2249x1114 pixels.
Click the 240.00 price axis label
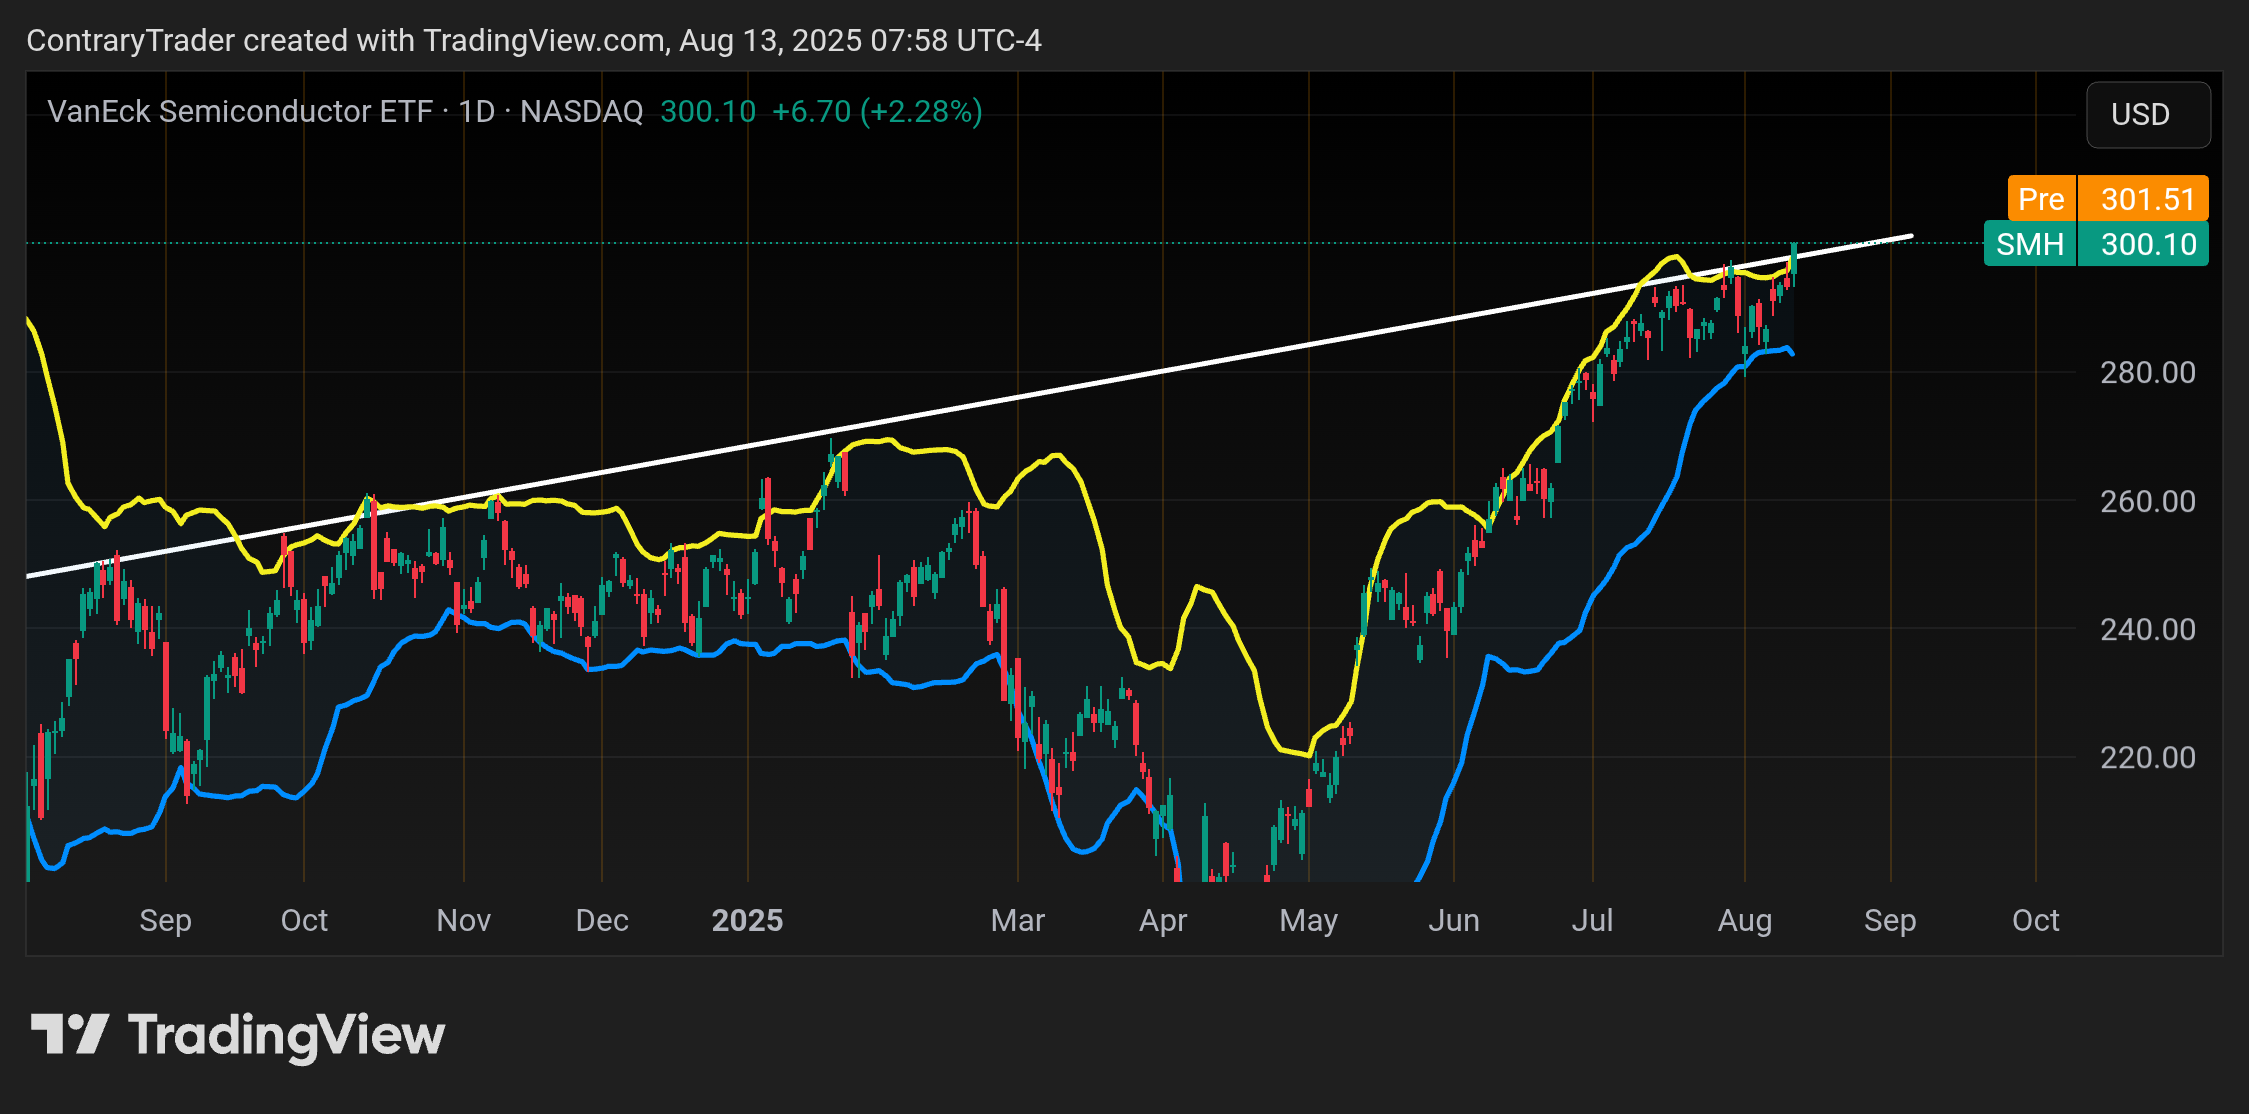click(x=2147, y=629)
